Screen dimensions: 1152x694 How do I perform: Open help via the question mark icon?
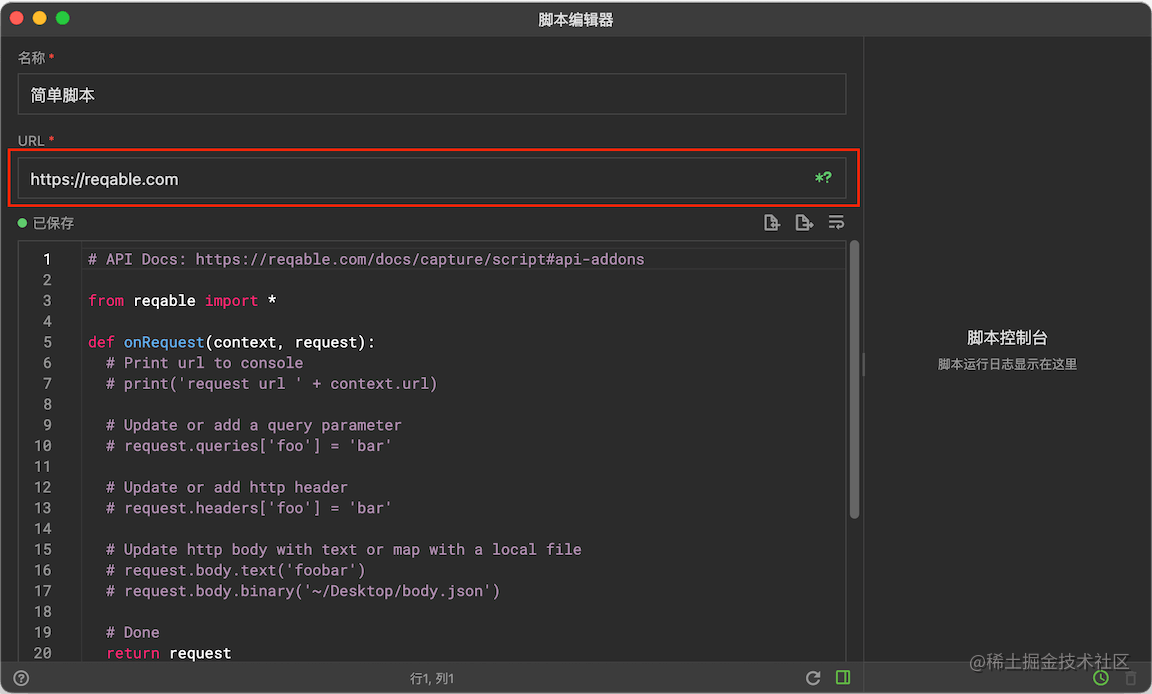coord(21,677)
